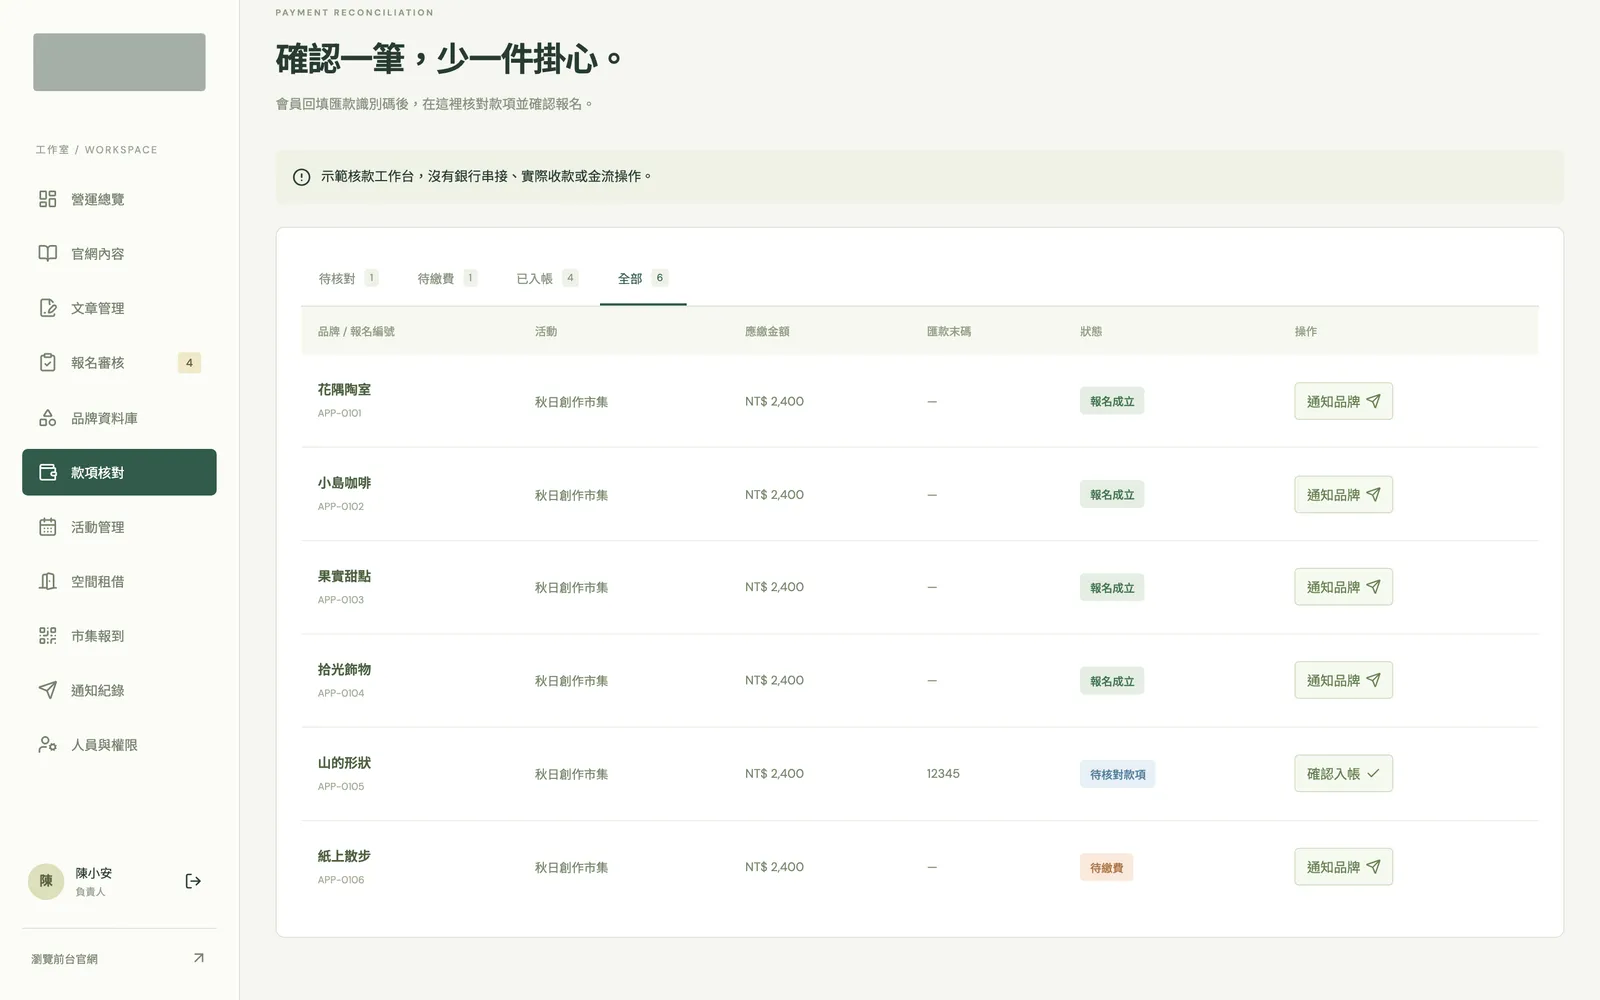This screenshot has width=1600, height=1000.
Task: Switch to the 待繳費 tab
Action: pyautogui.click(x=447, y=278)
